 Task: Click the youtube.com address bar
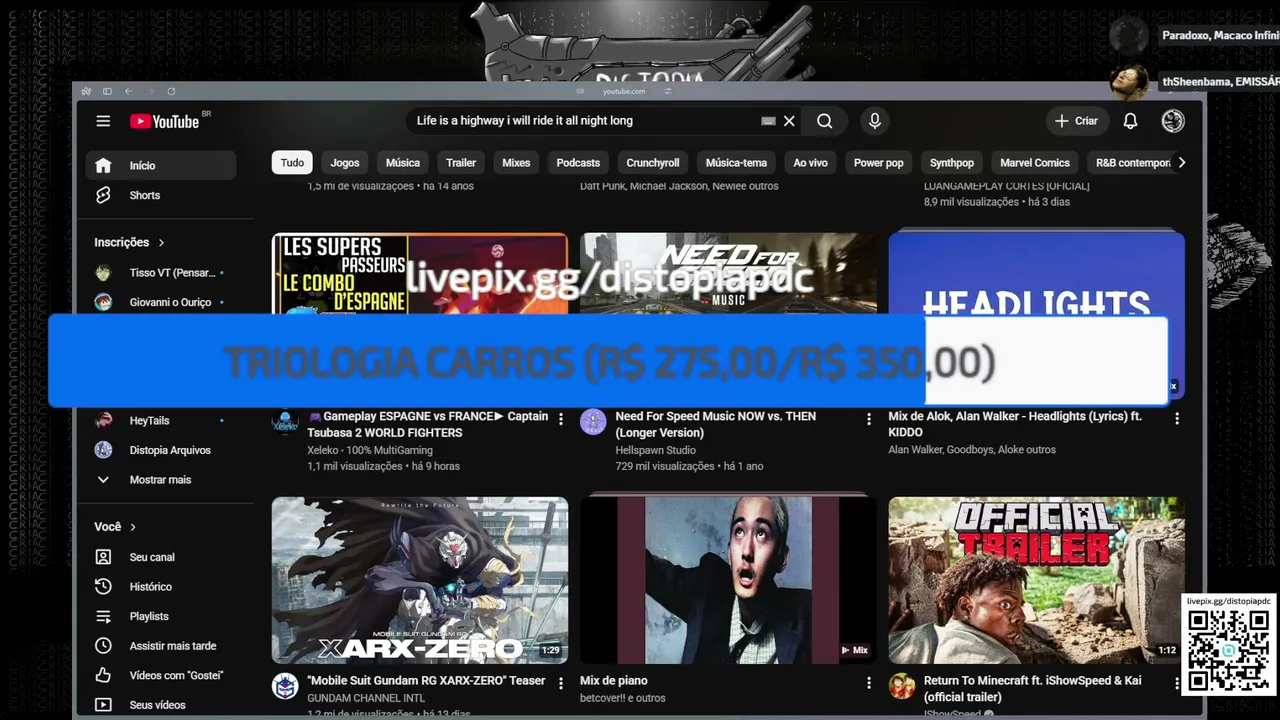tap(624, 91)
